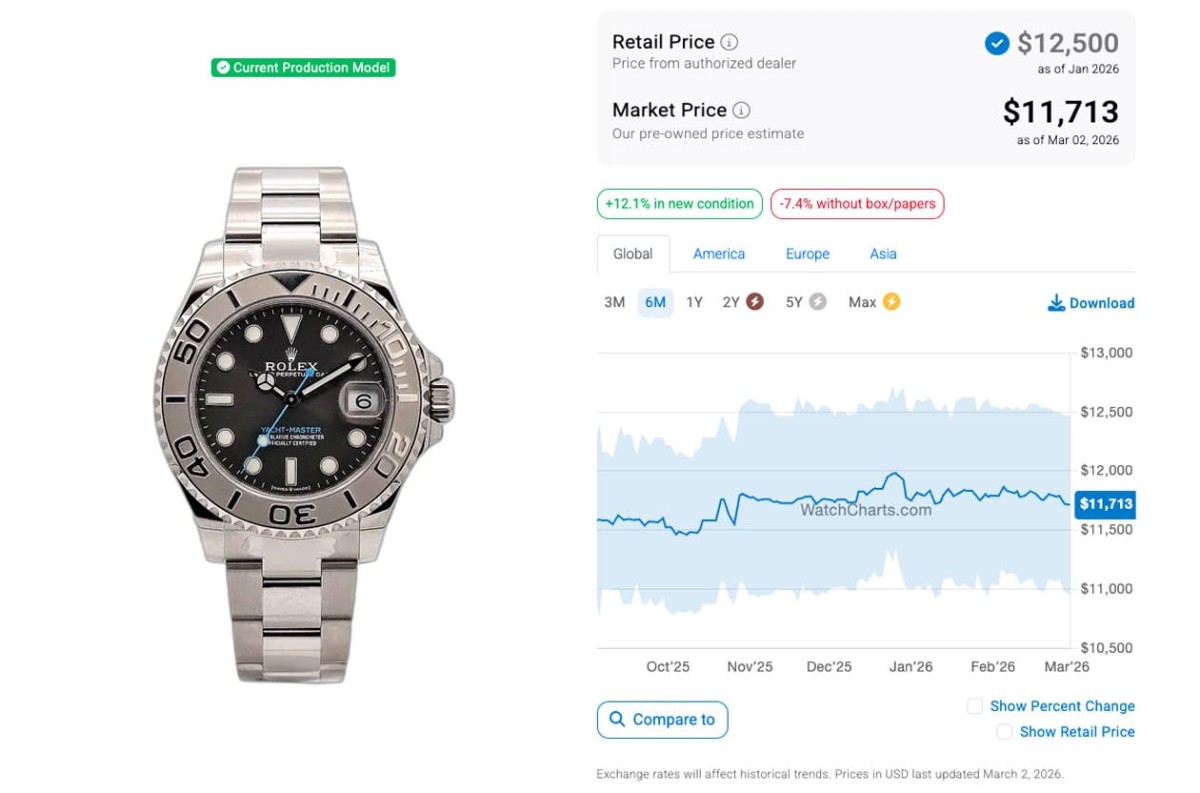Switch chart range to 1Y
The width and height of the screenshot is (1200, 793).
[694, 302]
